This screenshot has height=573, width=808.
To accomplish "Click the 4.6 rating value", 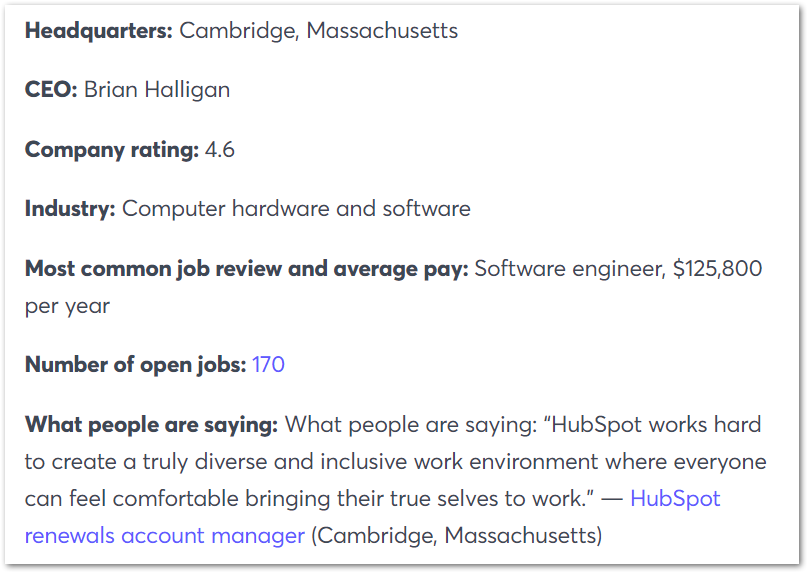I will tap(220, 150).
